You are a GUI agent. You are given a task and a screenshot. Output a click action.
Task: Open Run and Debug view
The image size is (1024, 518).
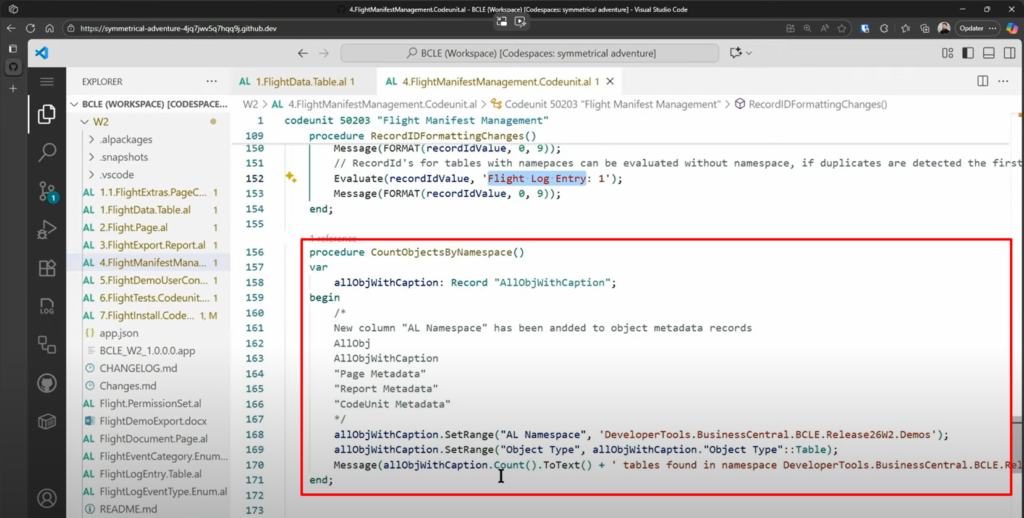[47, 230]
